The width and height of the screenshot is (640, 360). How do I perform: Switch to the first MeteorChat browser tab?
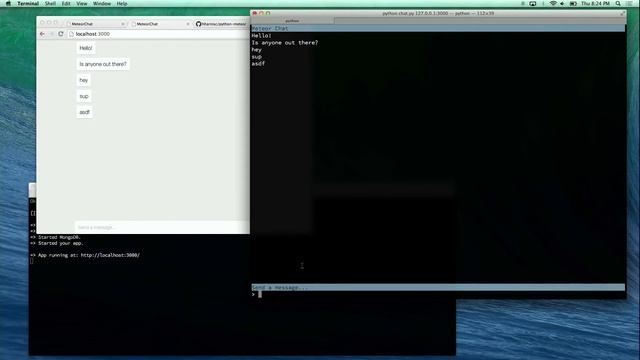click(95, 24)
